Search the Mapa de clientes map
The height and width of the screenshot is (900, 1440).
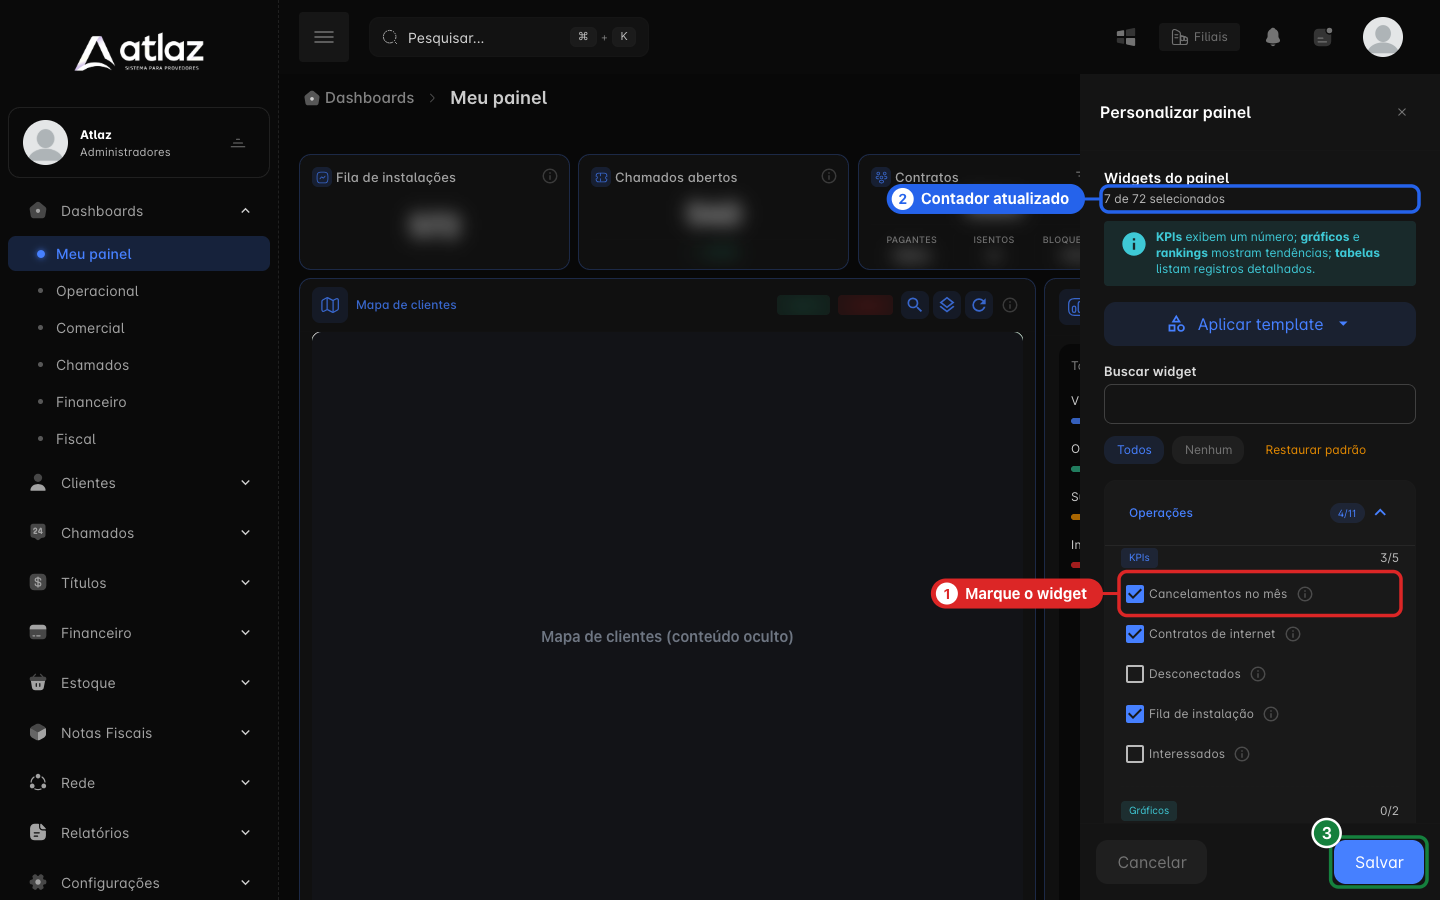[914, 305]
